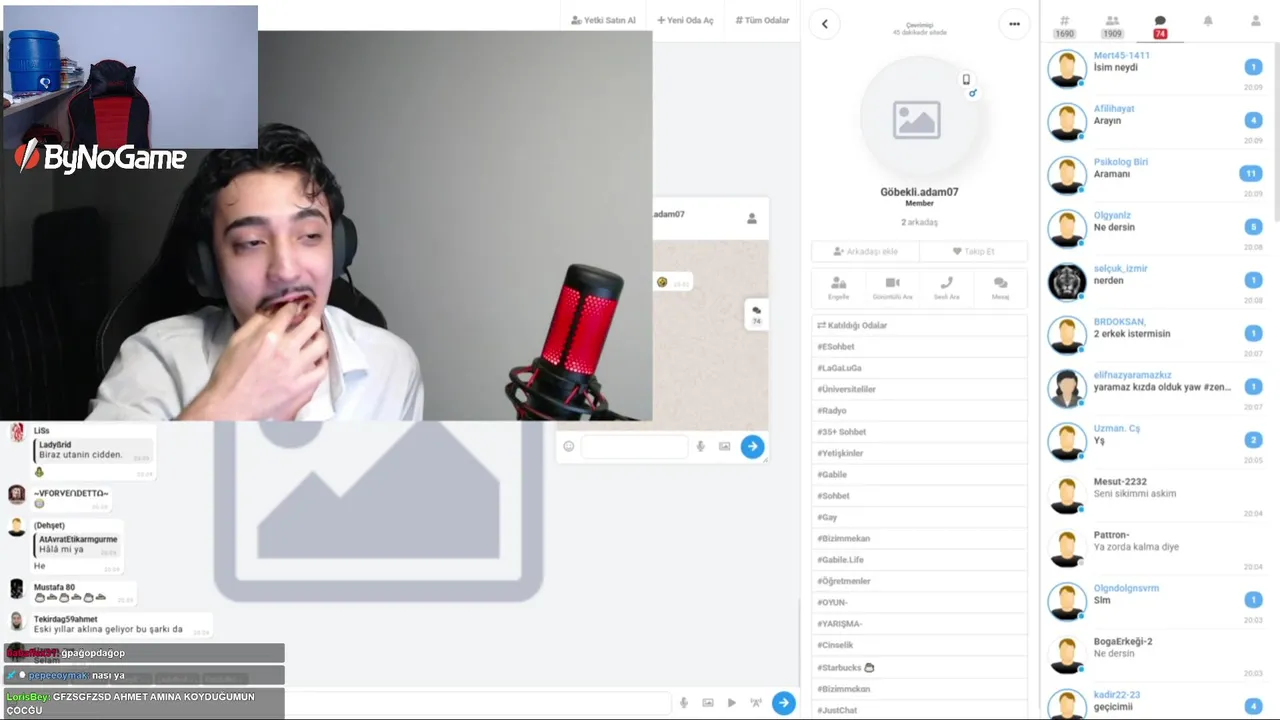
Task: Click selçuk_izmir lion avatar
Action: [x=1067, y=282]
